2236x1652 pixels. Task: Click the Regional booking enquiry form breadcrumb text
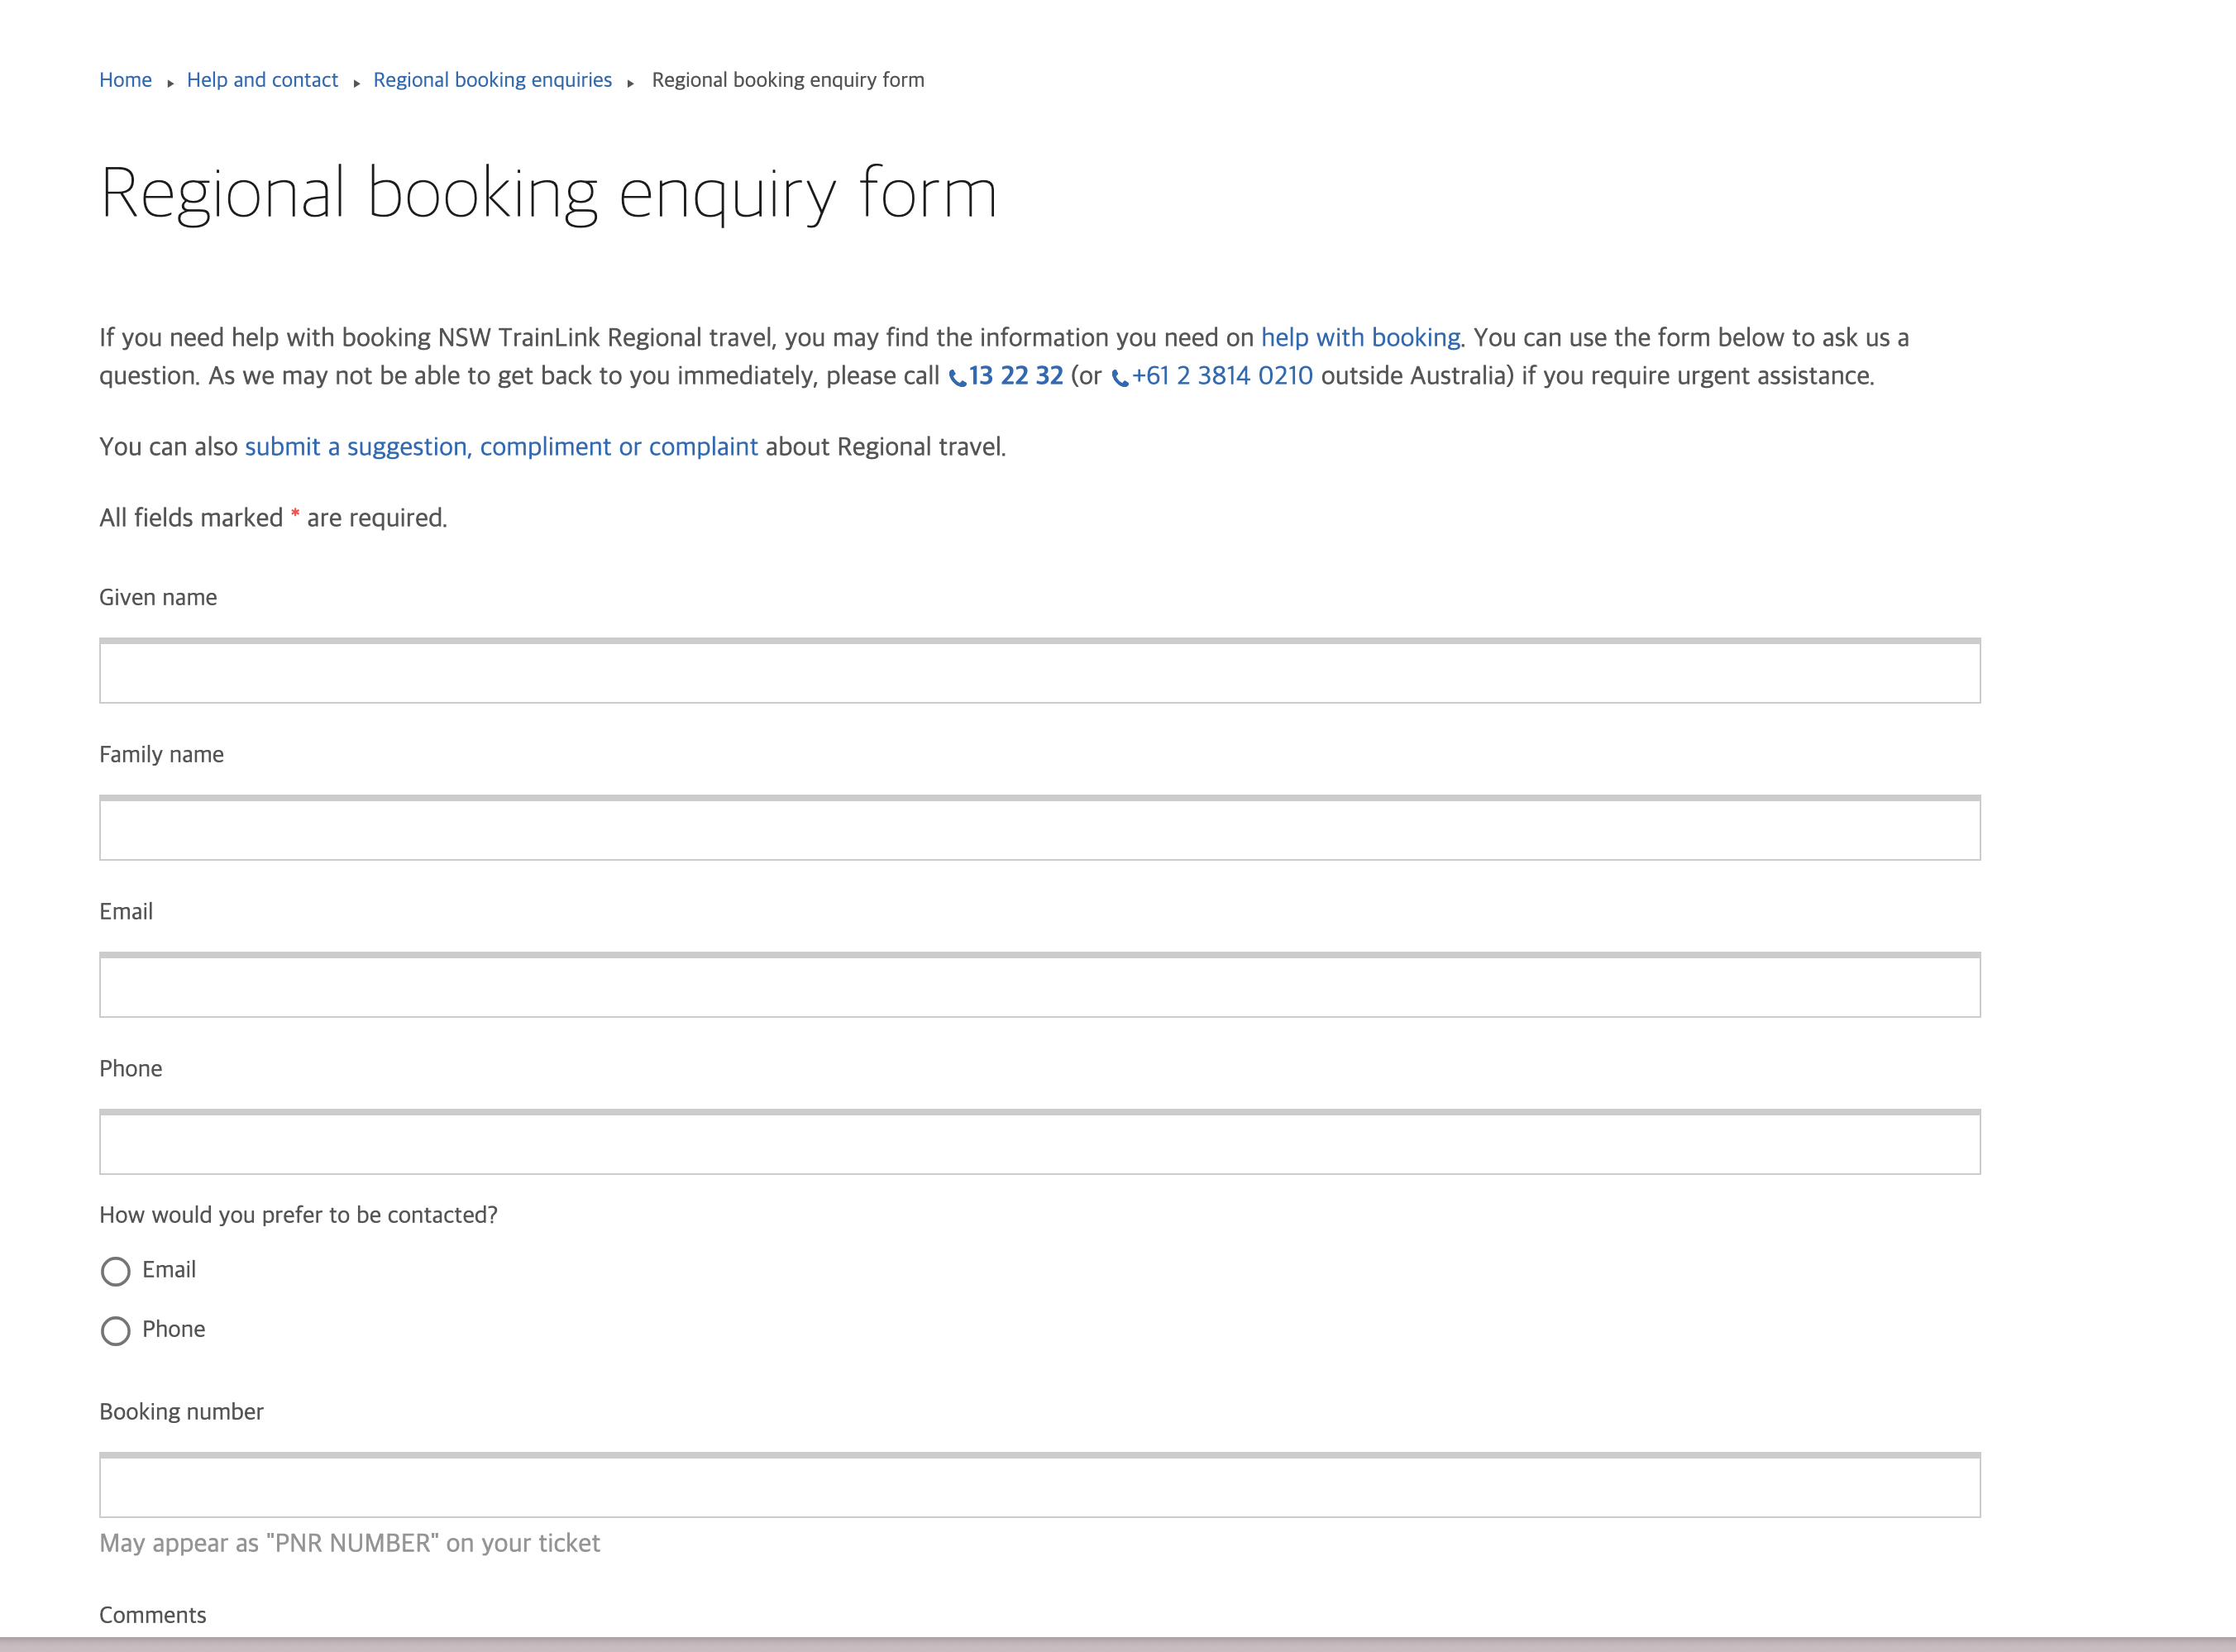788,80
